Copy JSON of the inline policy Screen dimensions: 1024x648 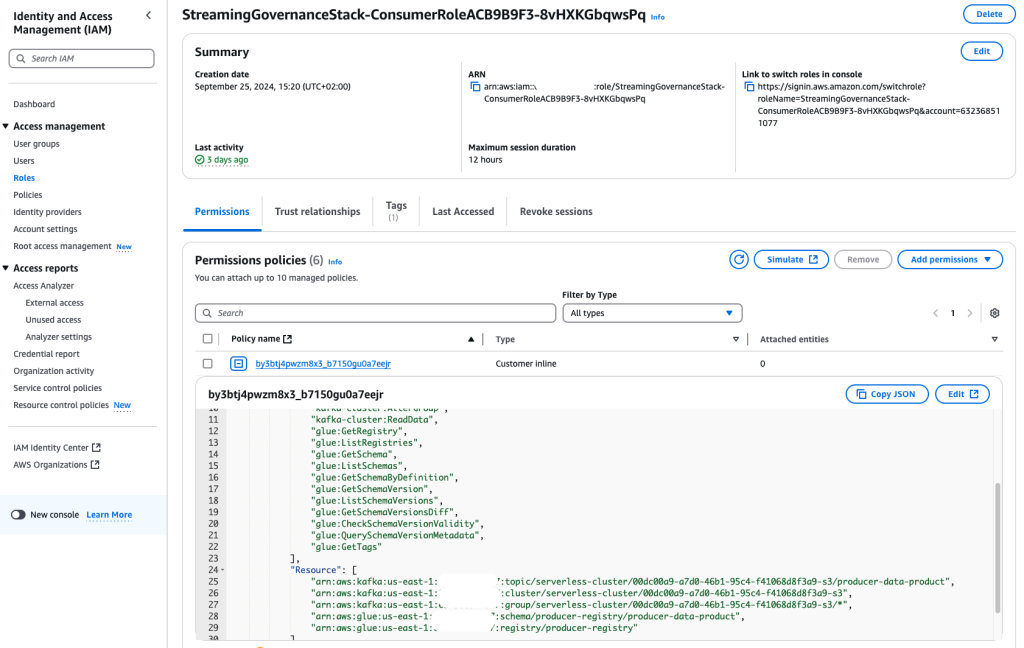pyautogui.click(x=887, y=394)
